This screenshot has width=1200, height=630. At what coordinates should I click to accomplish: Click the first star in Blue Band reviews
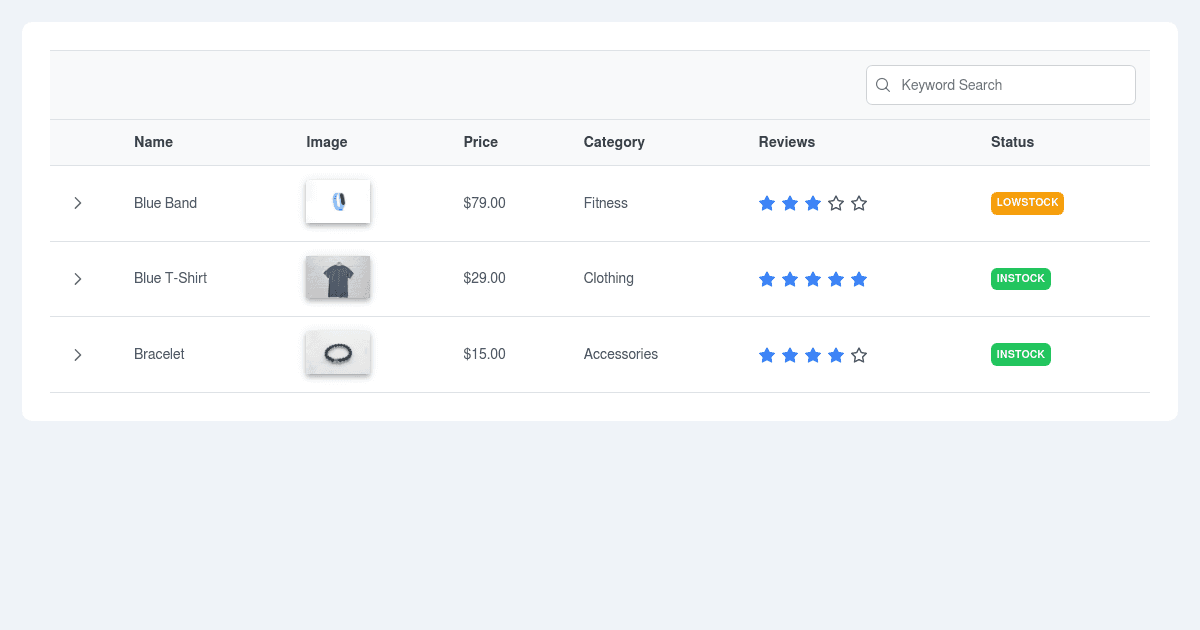point(767,203)
